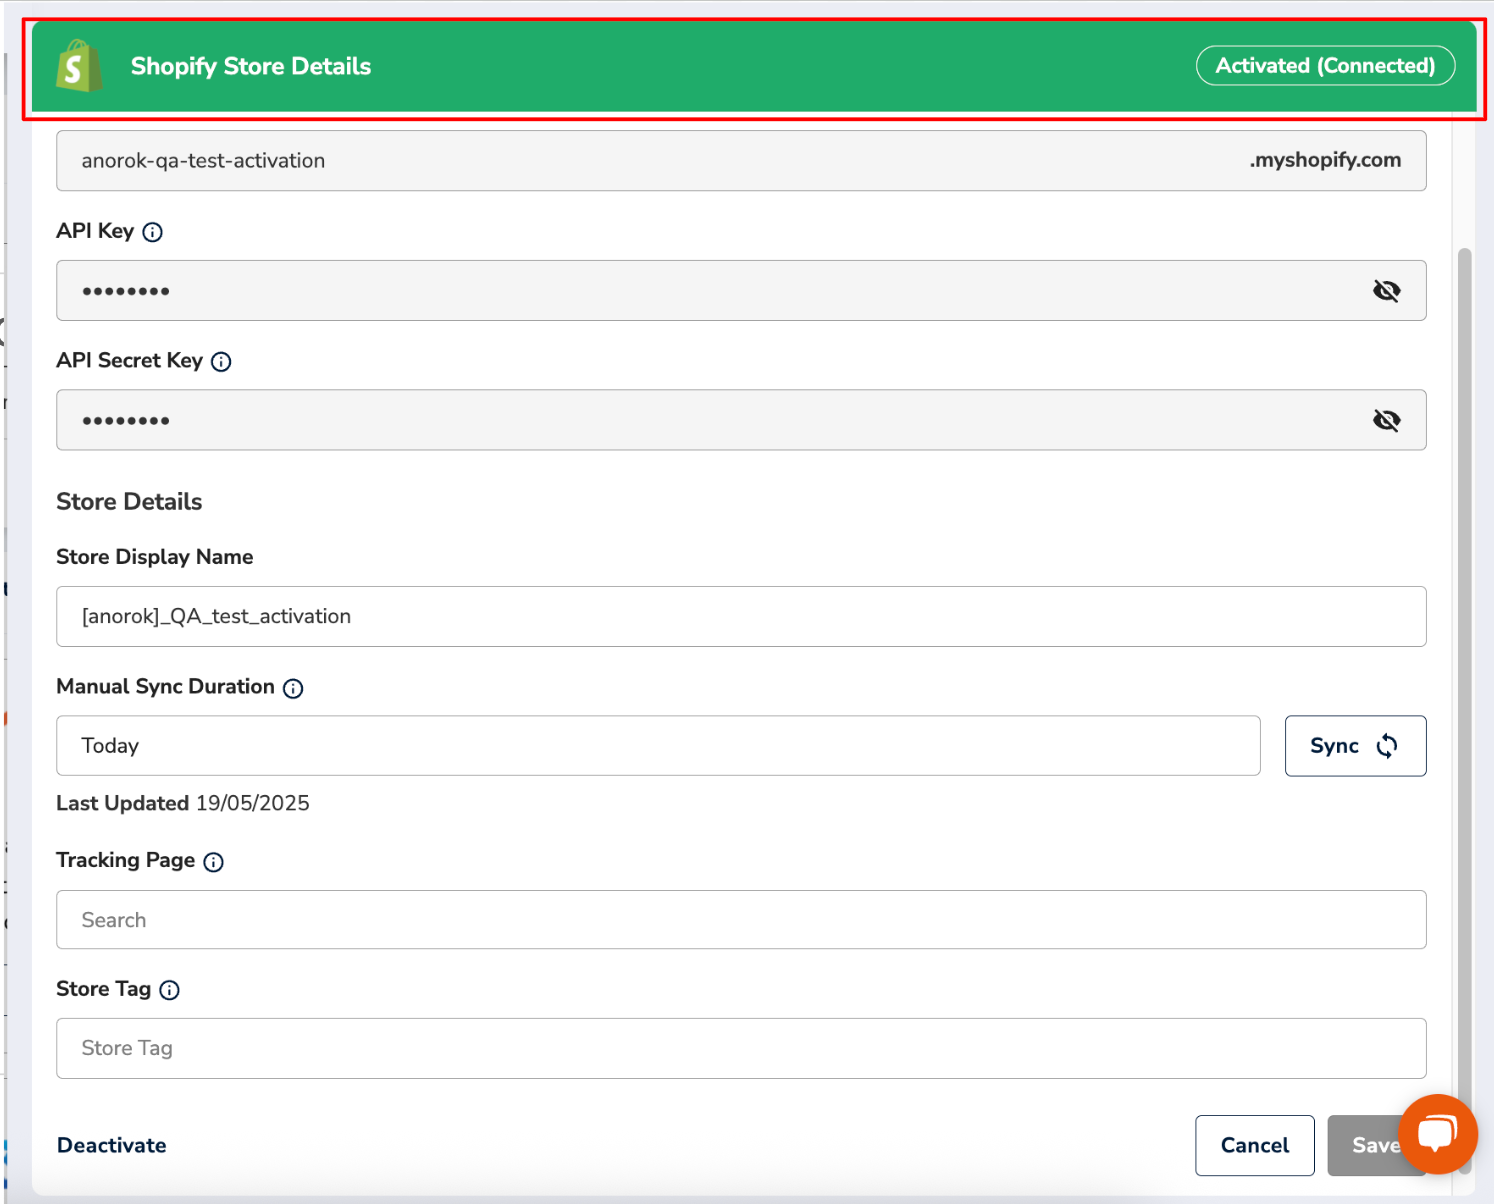Image resolution: width=1494 pixels, height=1204 pixels.
Task: Click the vertical scrollbar of the dialog
Action: tap(1465, 710)
